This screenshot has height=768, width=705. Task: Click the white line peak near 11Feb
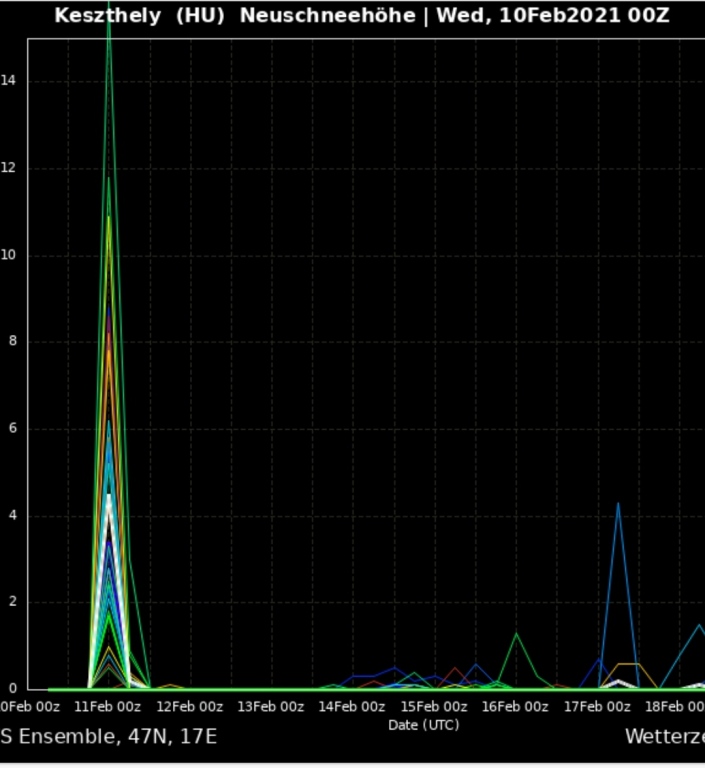pyautogui.click(x=109, y=496)
